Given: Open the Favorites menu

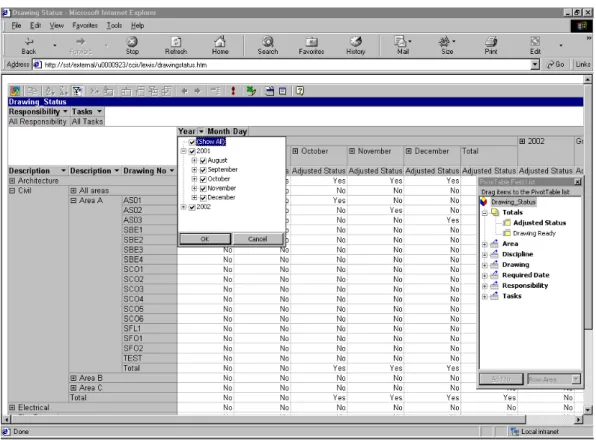Looking at the screenshot, I should (x=85, y=25).
